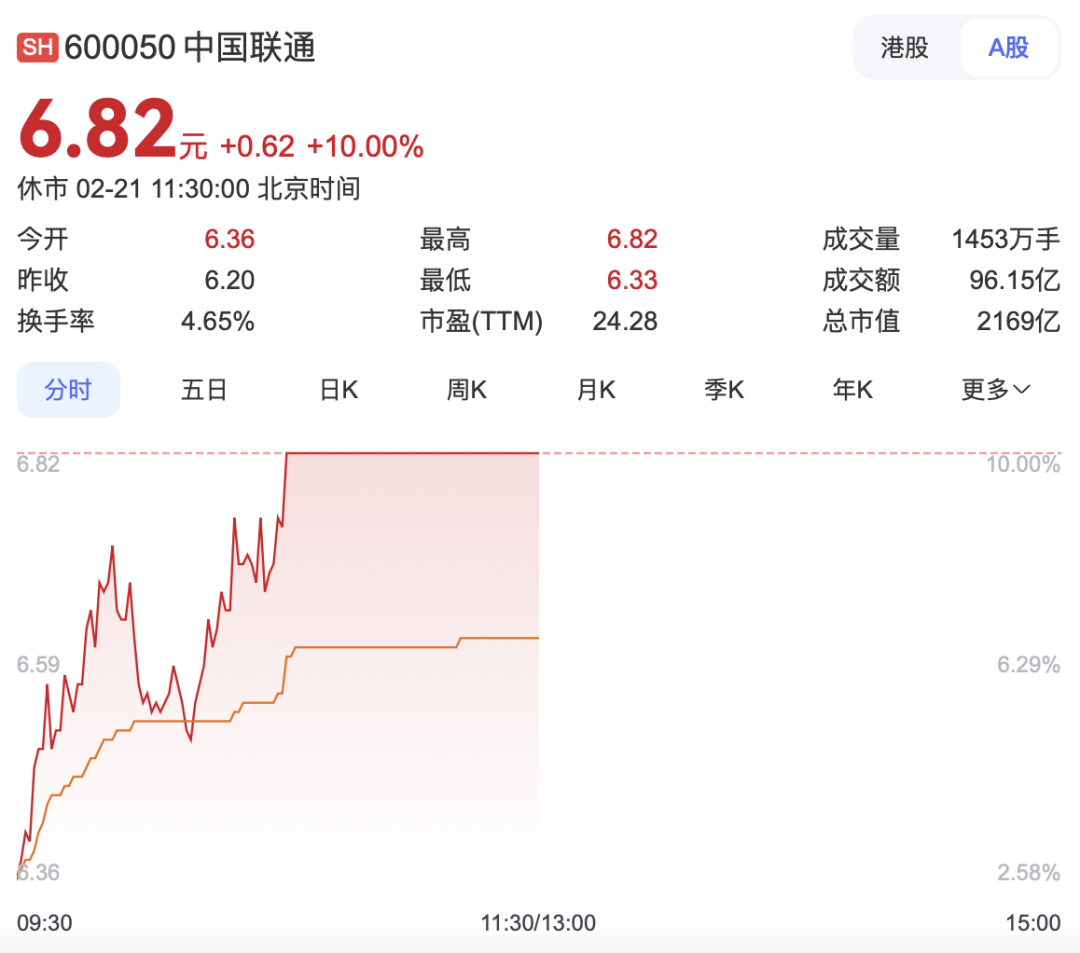Click the 成交量 value 1453万手

tap(1006, 240)
